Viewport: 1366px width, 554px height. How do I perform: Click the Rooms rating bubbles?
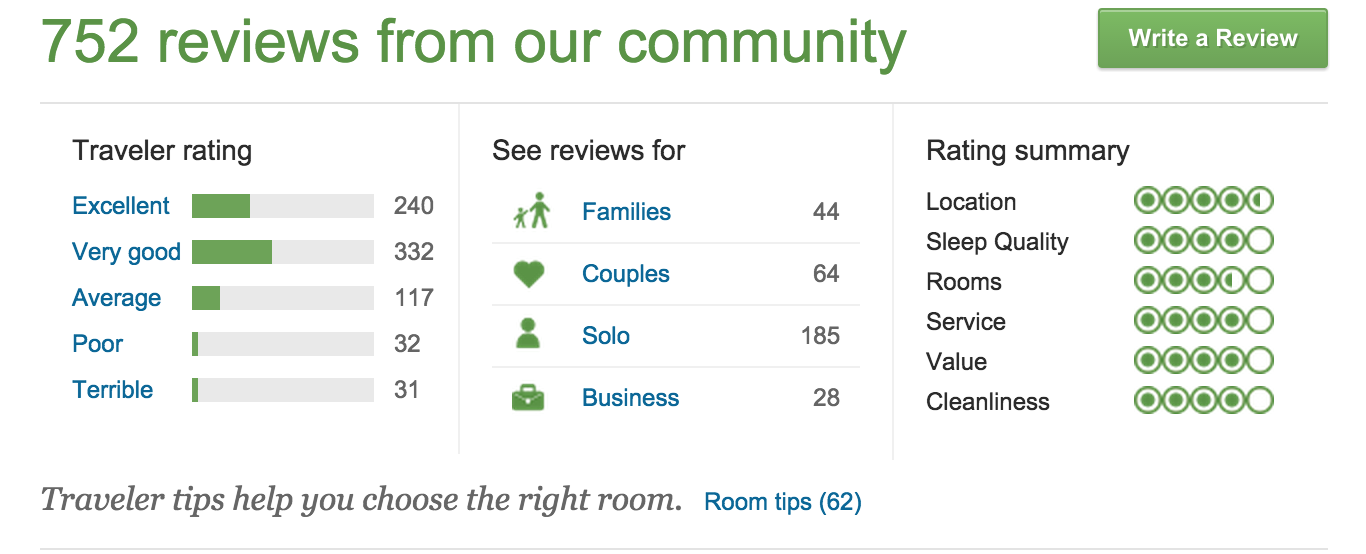[1203, 281]
